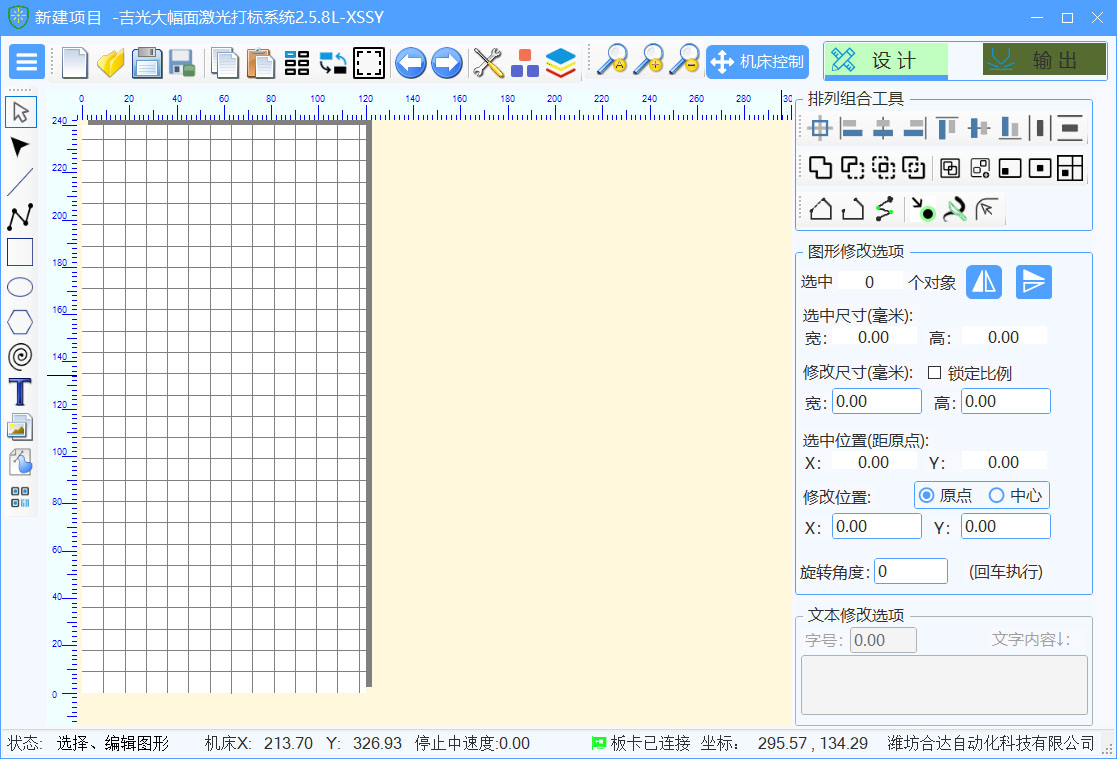This screenshot has height=759, width=1117.
Task: Click the zoom out magnifier
Action: 684,62
